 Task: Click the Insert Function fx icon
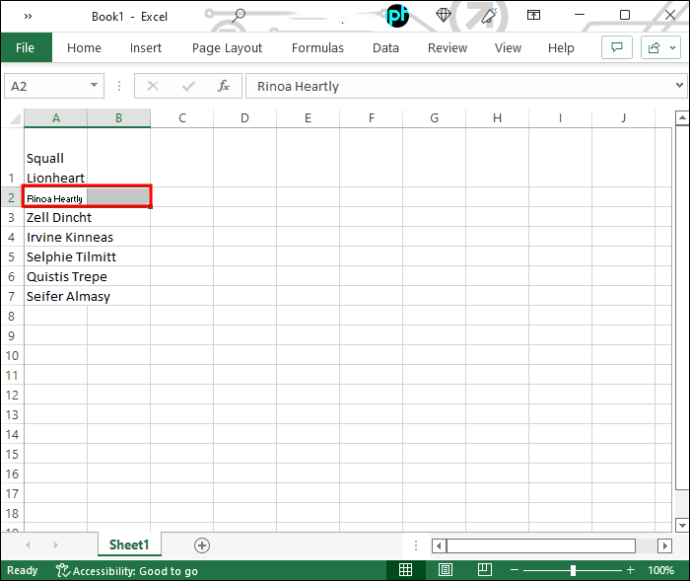(224, 86)
